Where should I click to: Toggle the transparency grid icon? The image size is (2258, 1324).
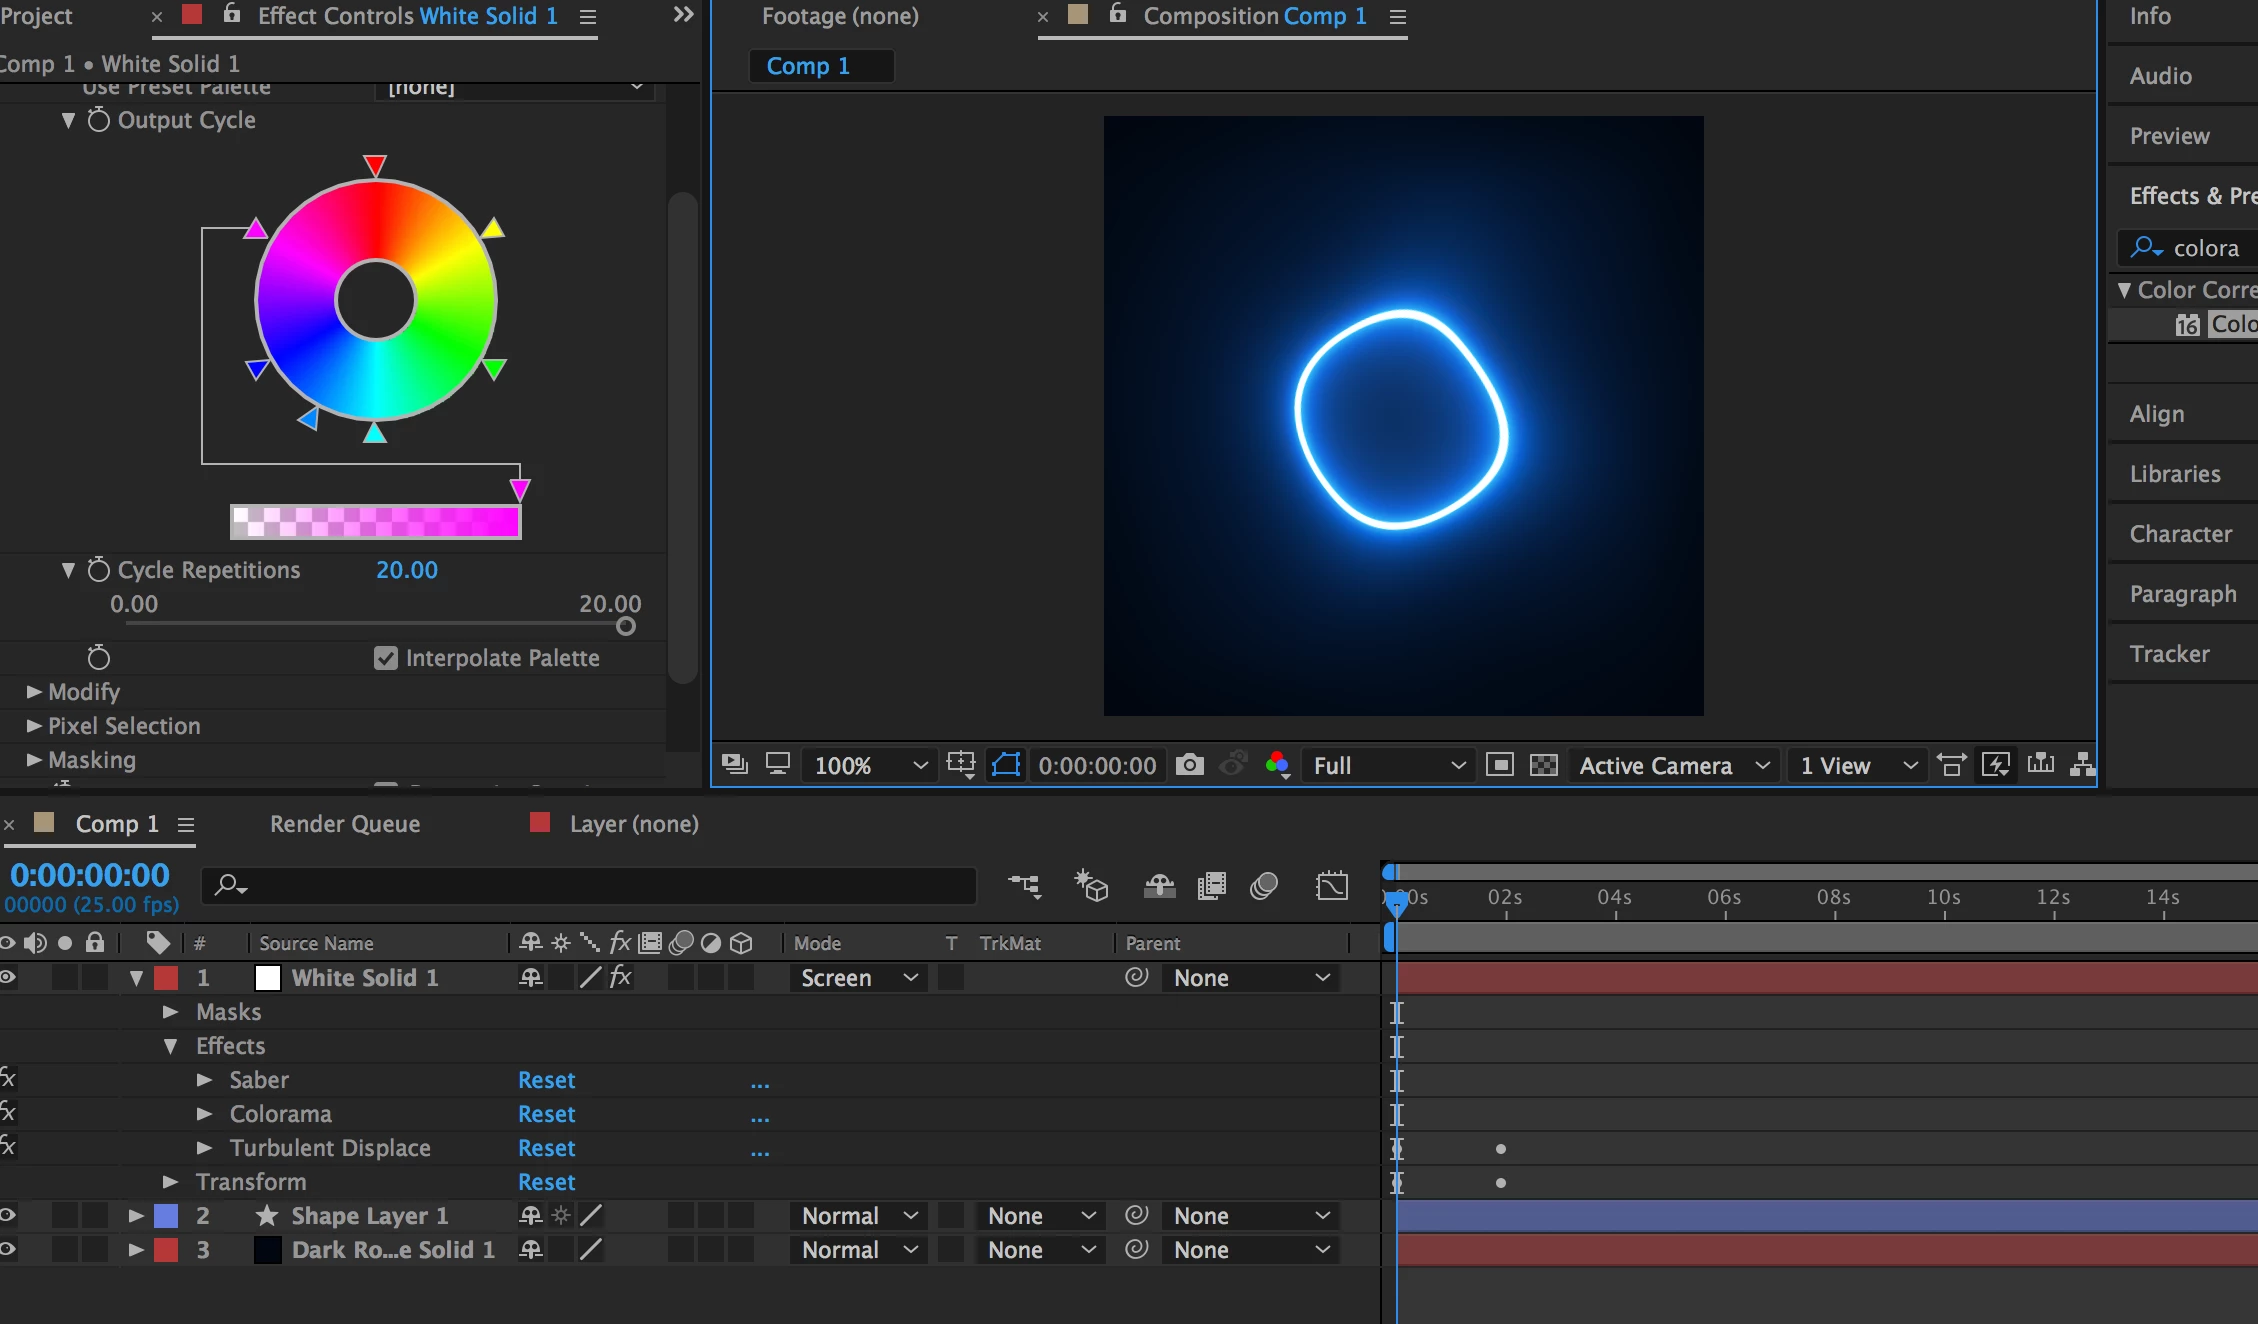(1544, 765)
